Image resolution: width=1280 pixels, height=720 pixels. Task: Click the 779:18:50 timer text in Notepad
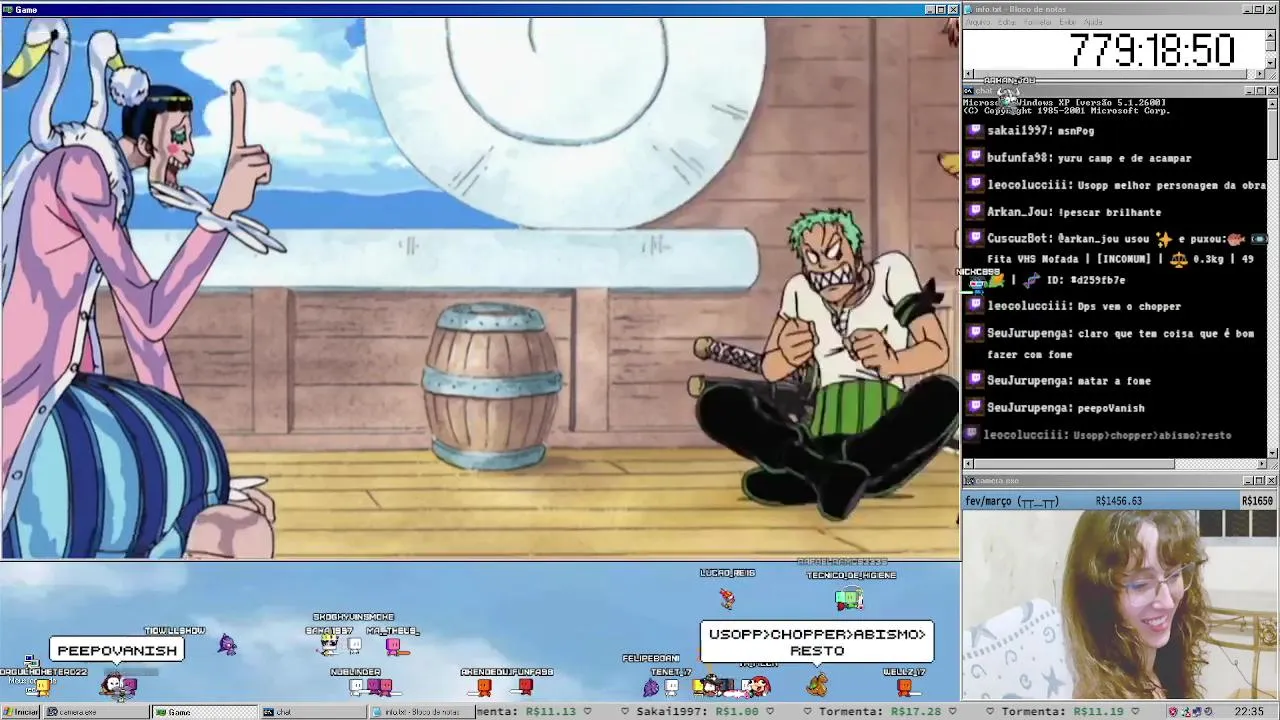click(x=1153, y=50)
